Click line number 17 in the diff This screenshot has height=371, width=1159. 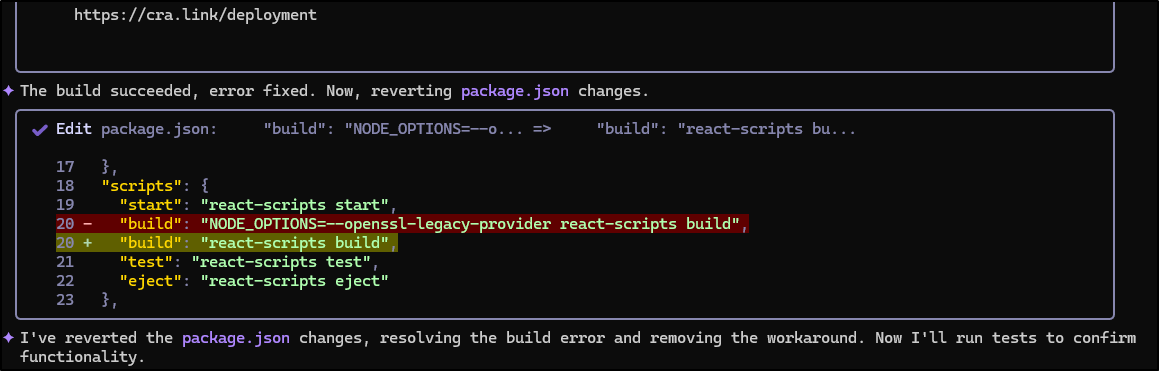(65, 166)
